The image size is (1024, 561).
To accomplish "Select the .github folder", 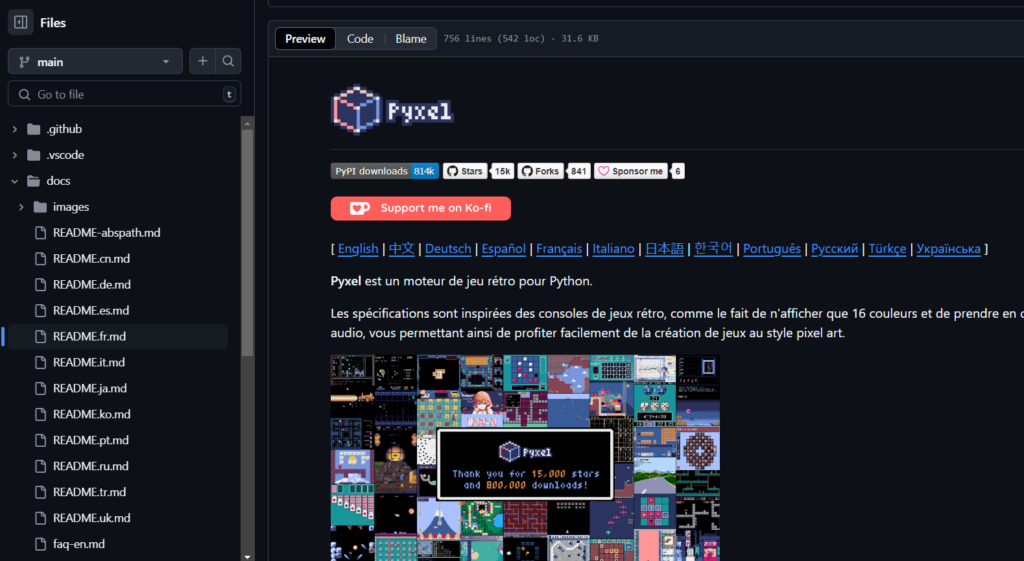I will pos(64,129).
